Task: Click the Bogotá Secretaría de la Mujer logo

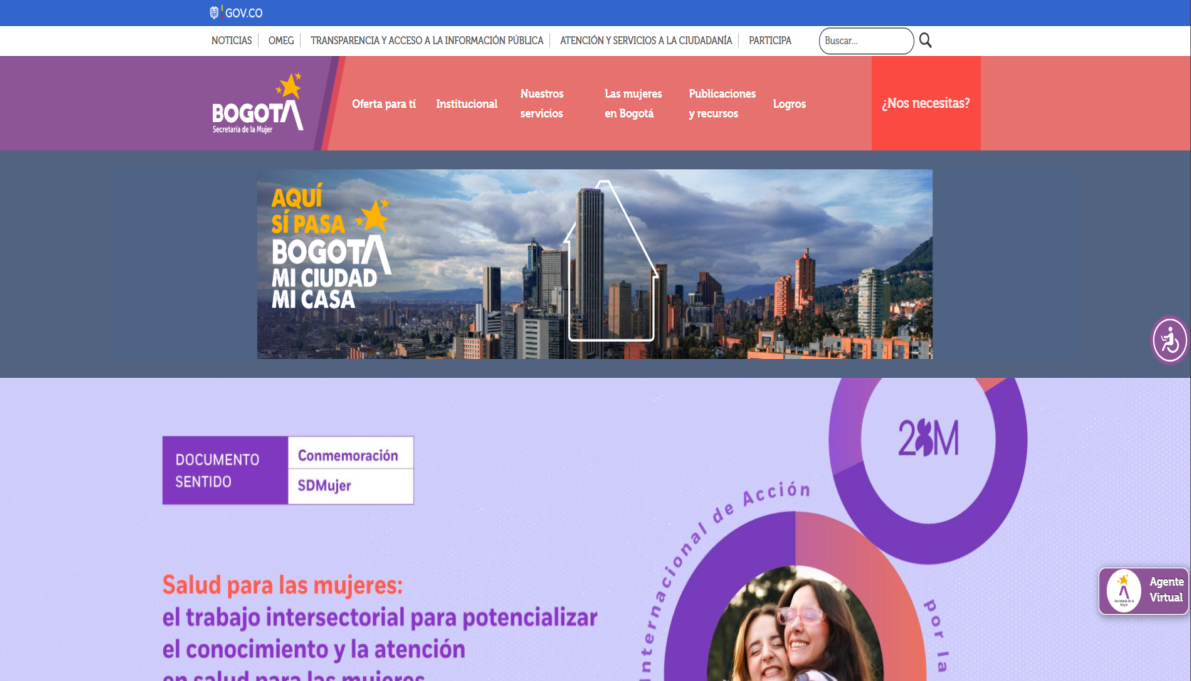Action: (257, 103)
